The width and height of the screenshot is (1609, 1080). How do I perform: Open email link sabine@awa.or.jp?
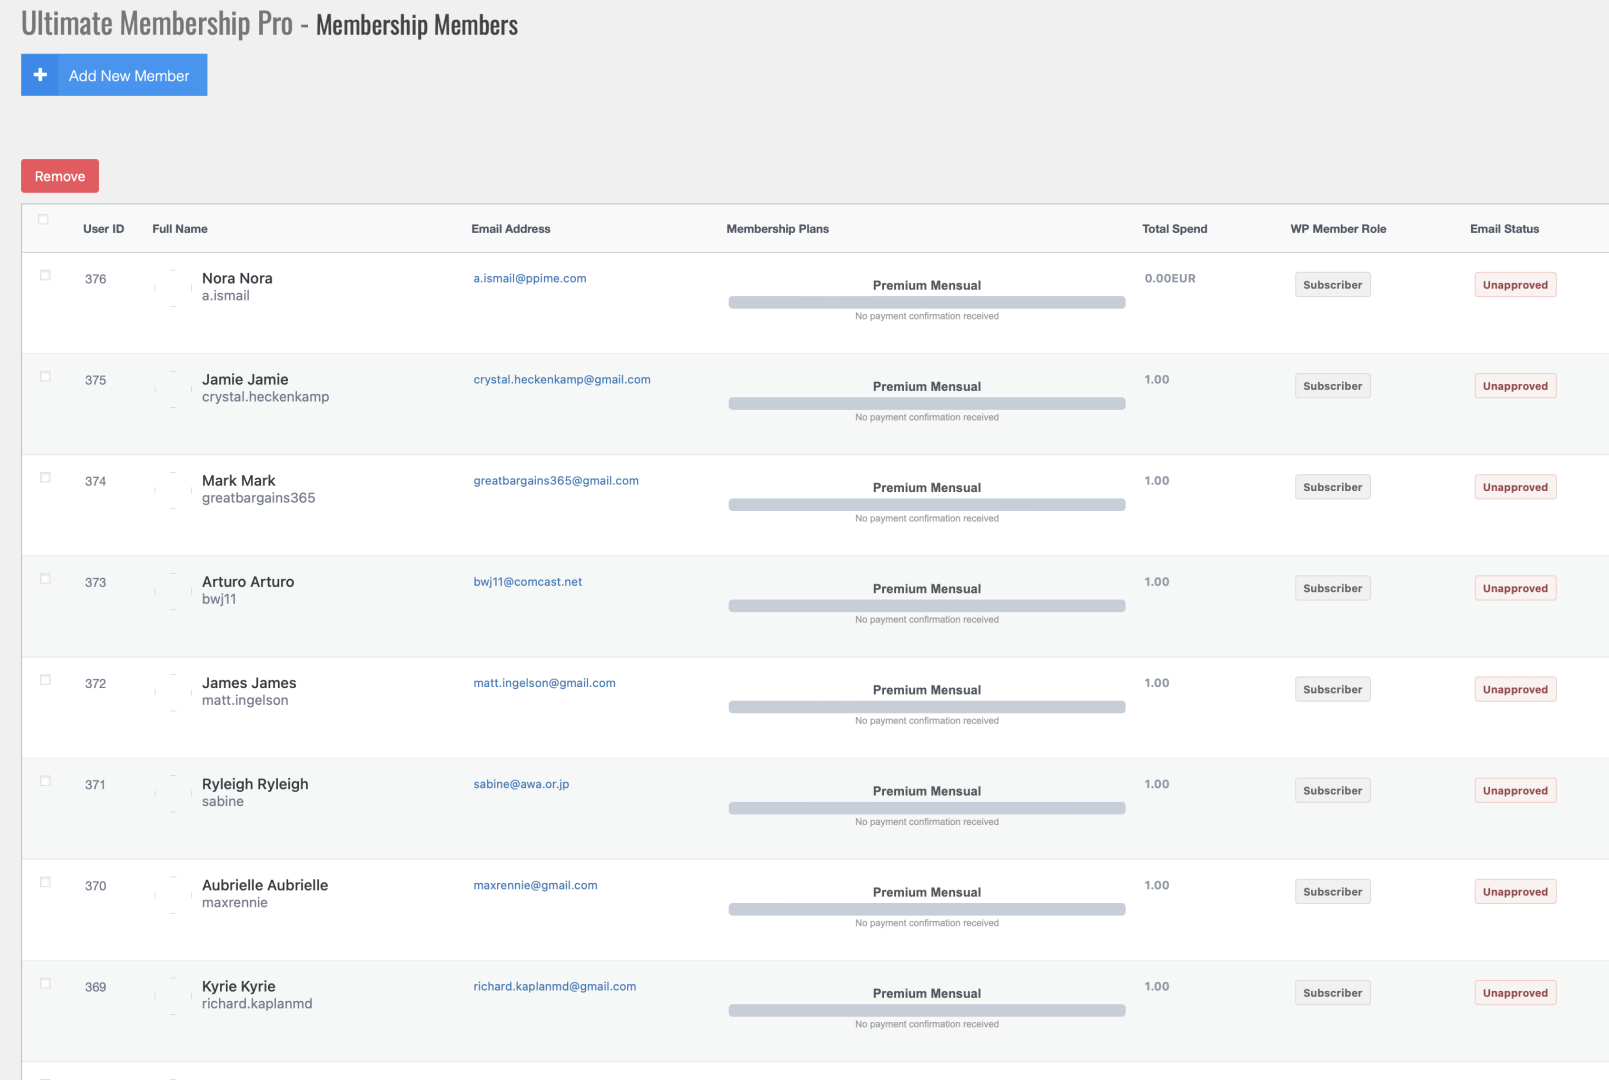[x=521, y=784]
